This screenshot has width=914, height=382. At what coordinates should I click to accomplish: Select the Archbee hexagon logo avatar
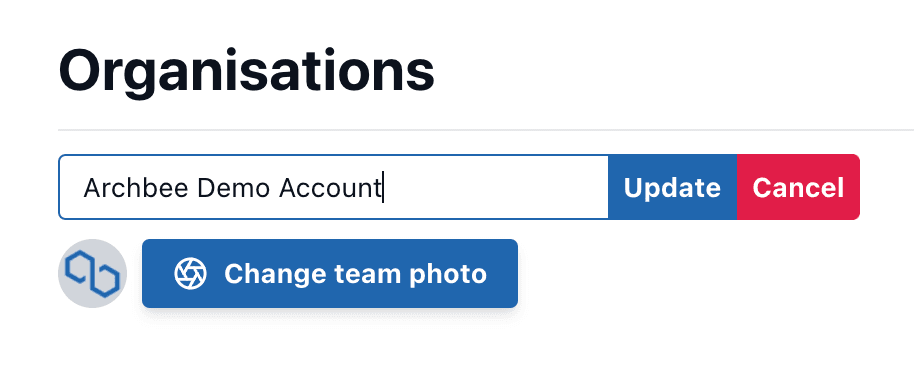pyautogui.click(x=92, y=274)
